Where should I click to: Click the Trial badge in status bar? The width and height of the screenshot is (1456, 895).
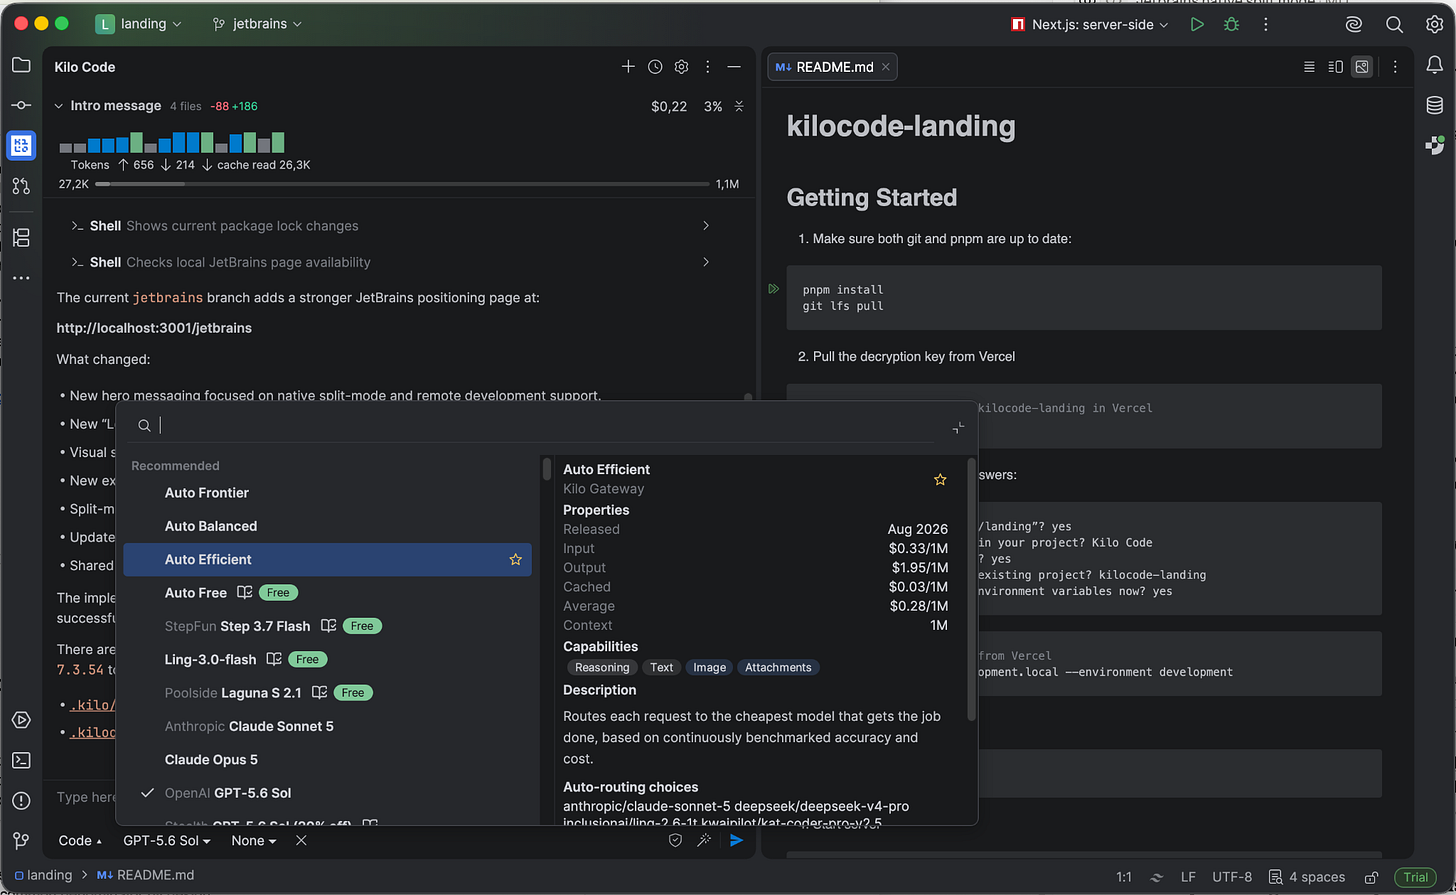pyautogui.click(x=1415, y=877)
